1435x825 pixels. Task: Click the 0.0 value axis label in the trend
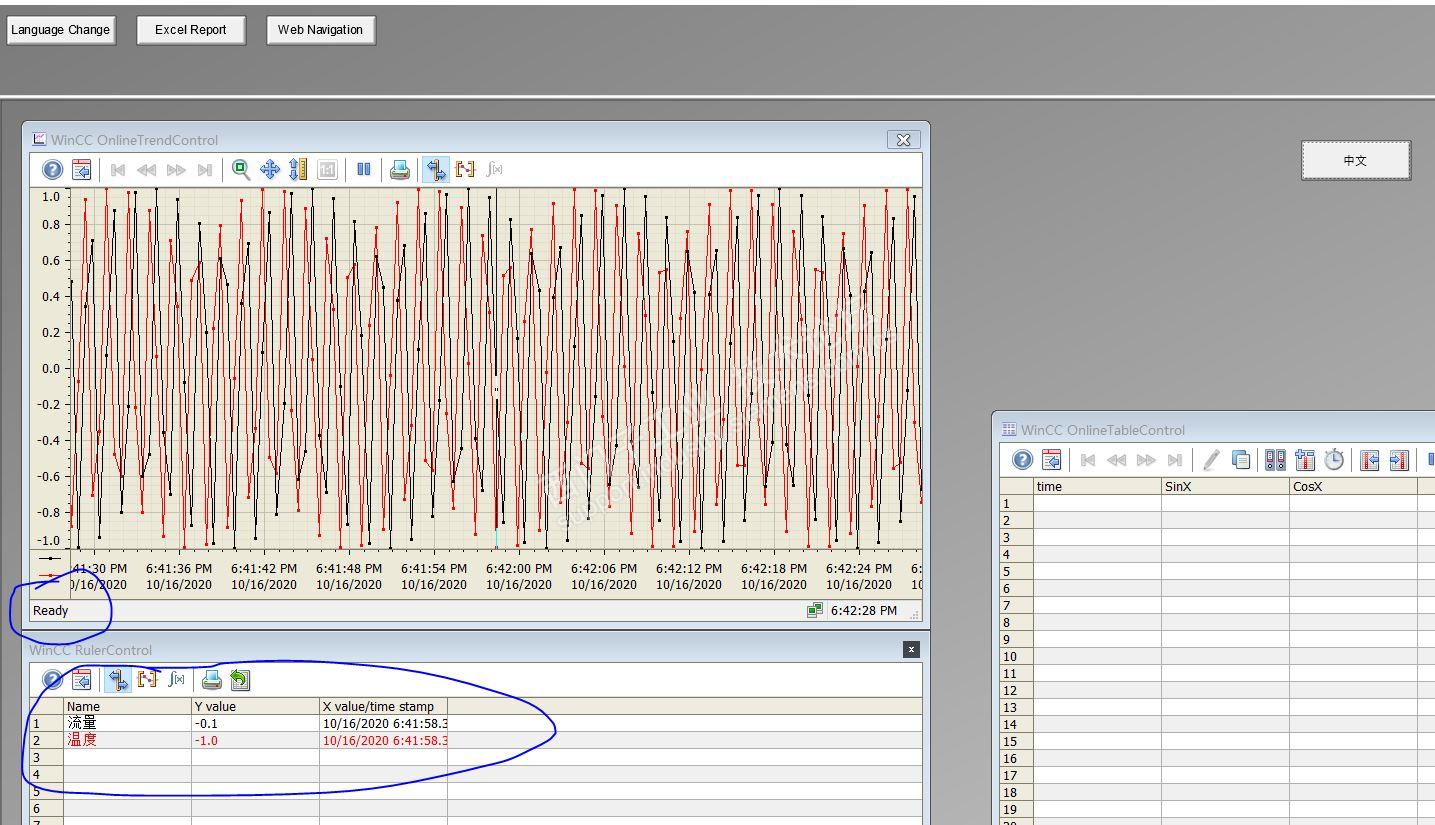tap(50, 368)
